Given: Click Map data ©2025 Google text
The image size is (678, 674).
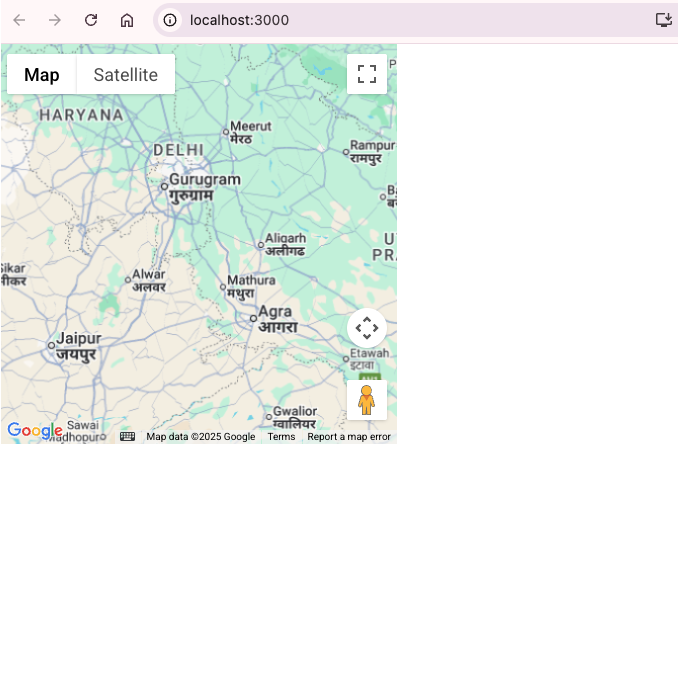Looking at the screenshot, I should click(x=201, y=437).
